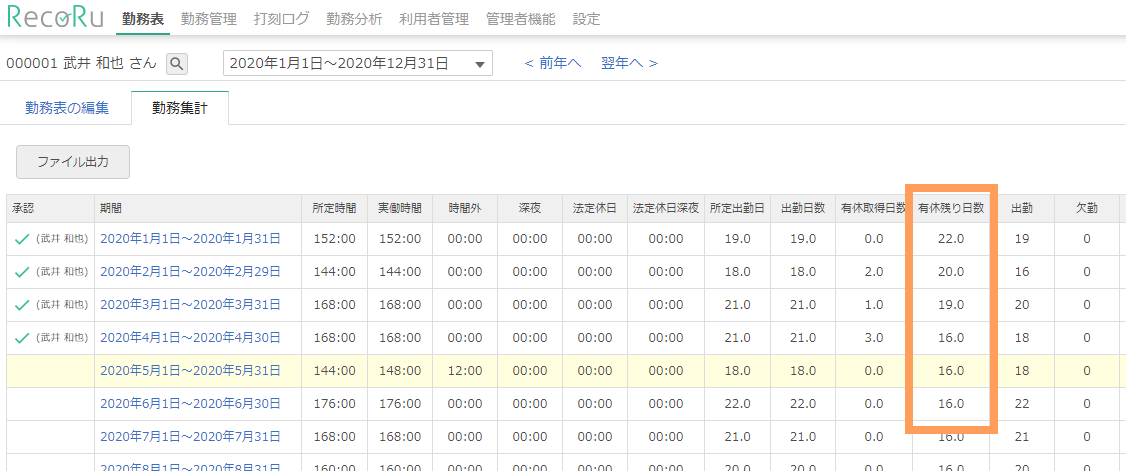
Task: Open the 2020年5月1日～2020年5月31日 period link
Action: pyautogui.click(x=190, y=371)
